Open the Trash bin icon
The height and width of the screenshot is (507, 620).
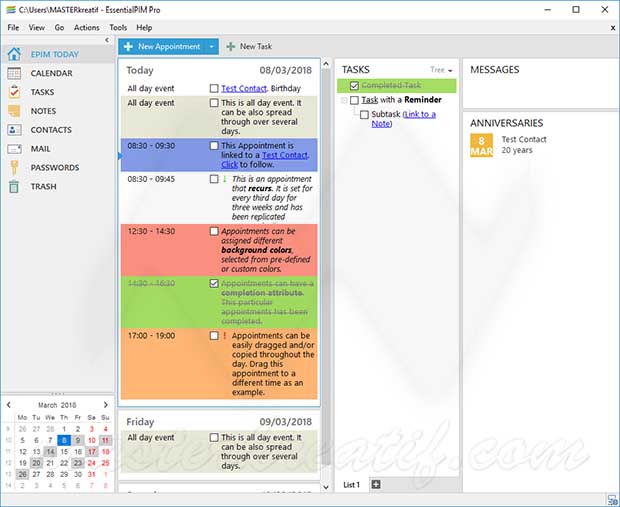14,186
